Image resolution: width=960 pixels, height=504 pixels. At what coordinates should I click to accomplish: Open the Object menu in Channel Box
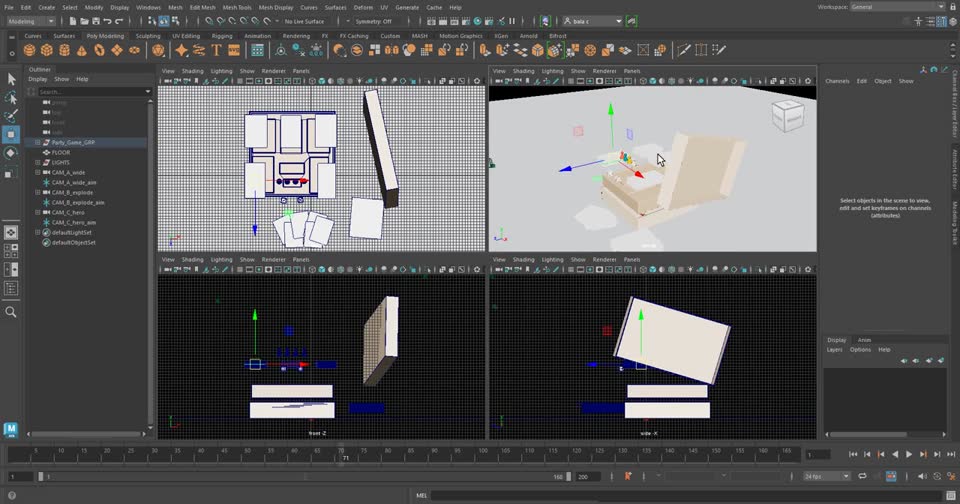tap(882, 81)
